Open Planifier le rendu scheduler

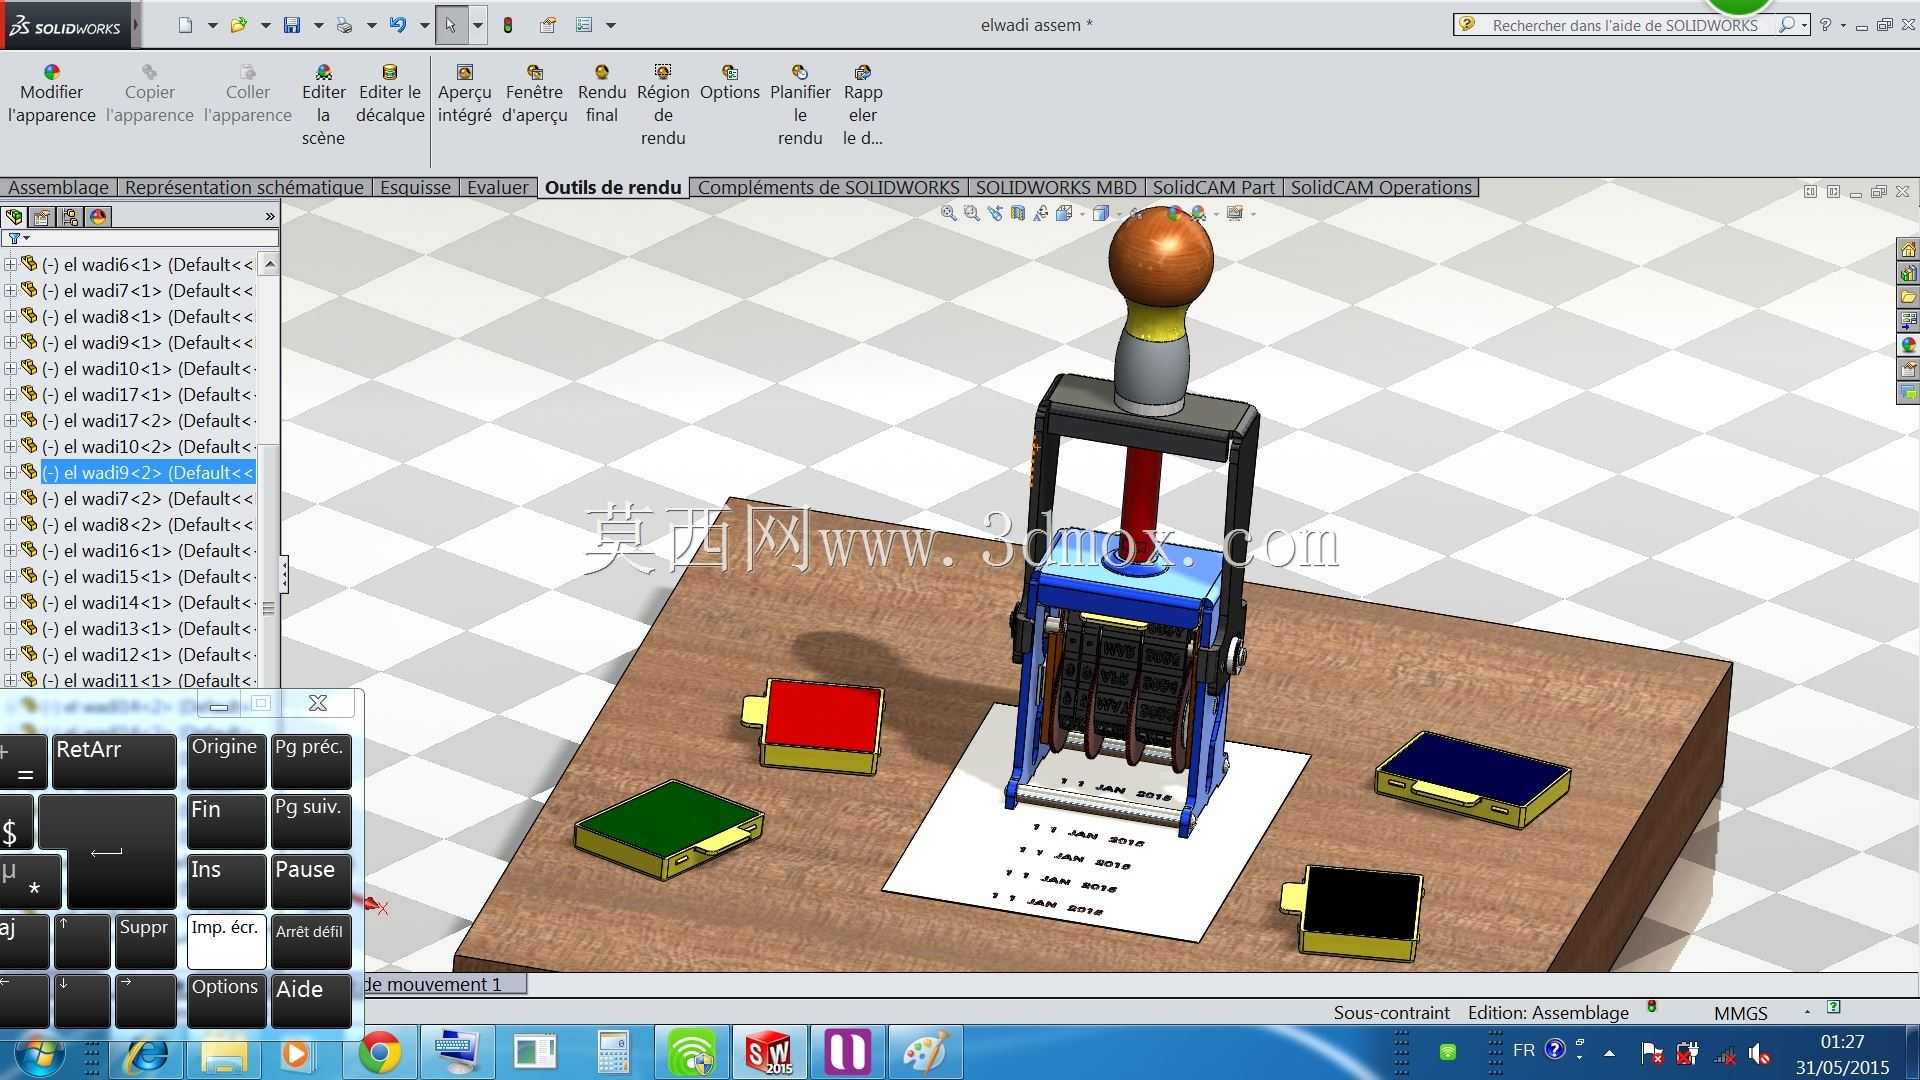click(x=800, y=105)
